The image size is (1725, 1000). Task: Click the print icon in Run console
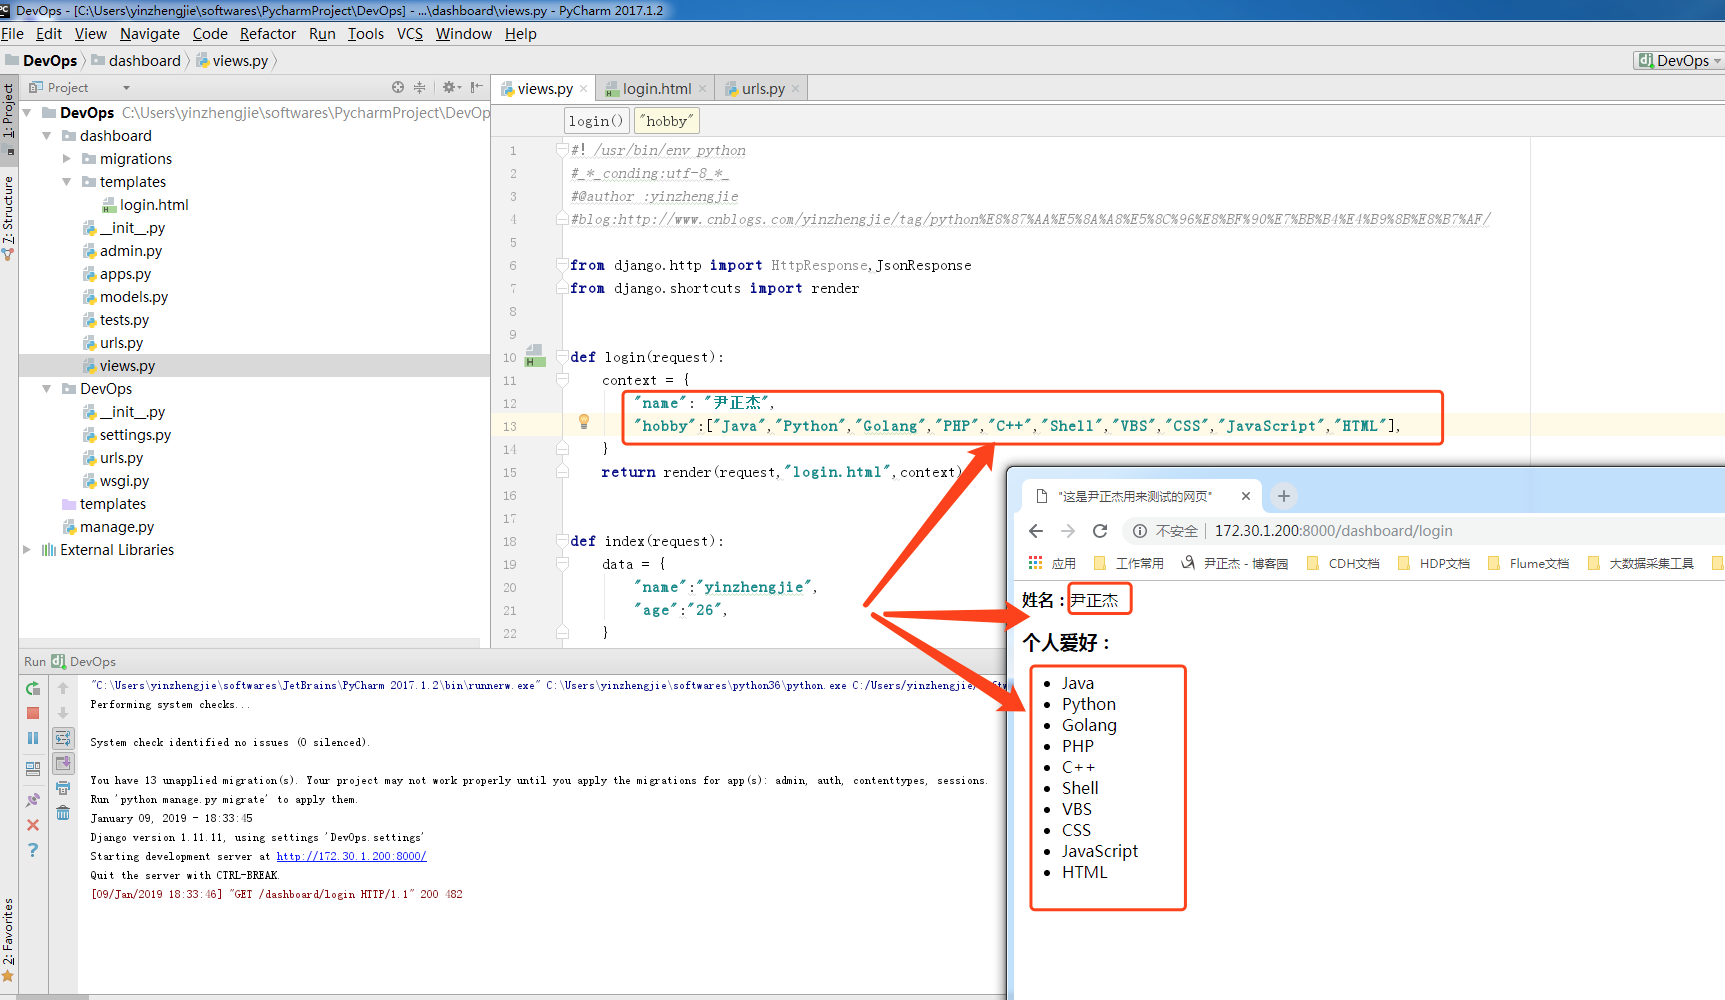pyautogui.click(x=63, y=788)
